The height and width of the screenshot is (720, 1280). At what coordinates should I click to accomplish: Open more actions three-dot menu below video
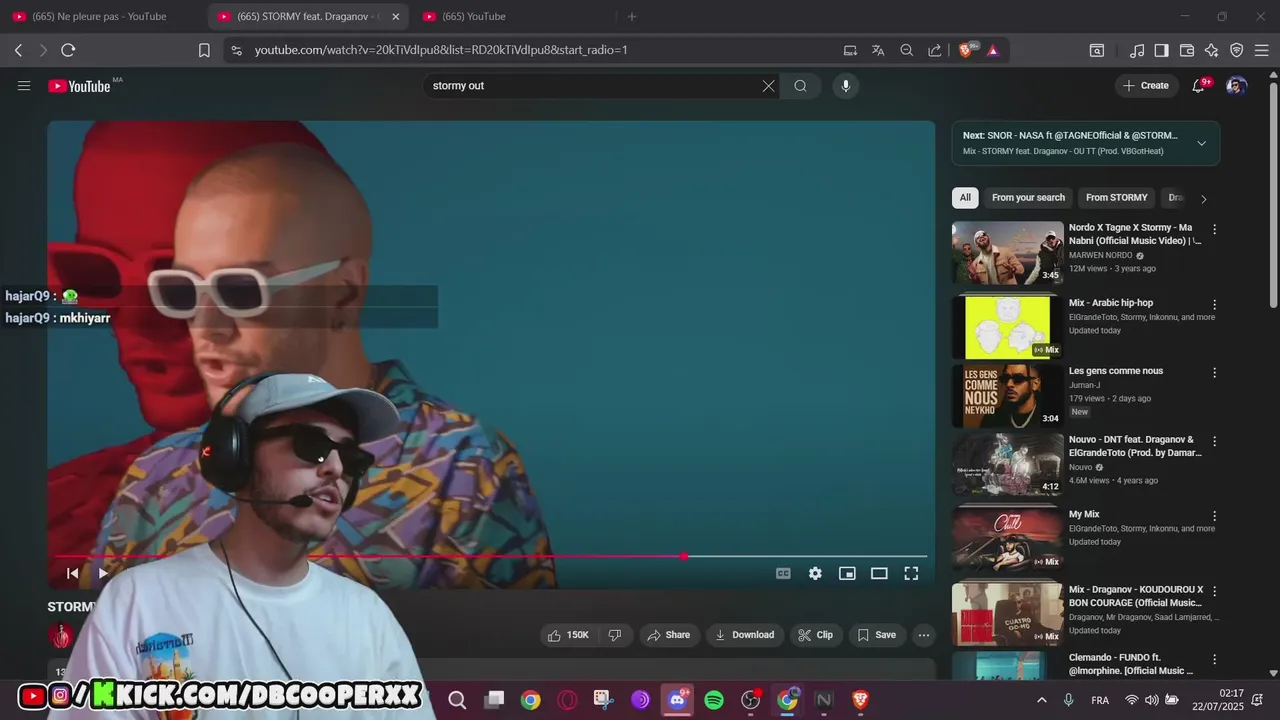pos(924,635)
